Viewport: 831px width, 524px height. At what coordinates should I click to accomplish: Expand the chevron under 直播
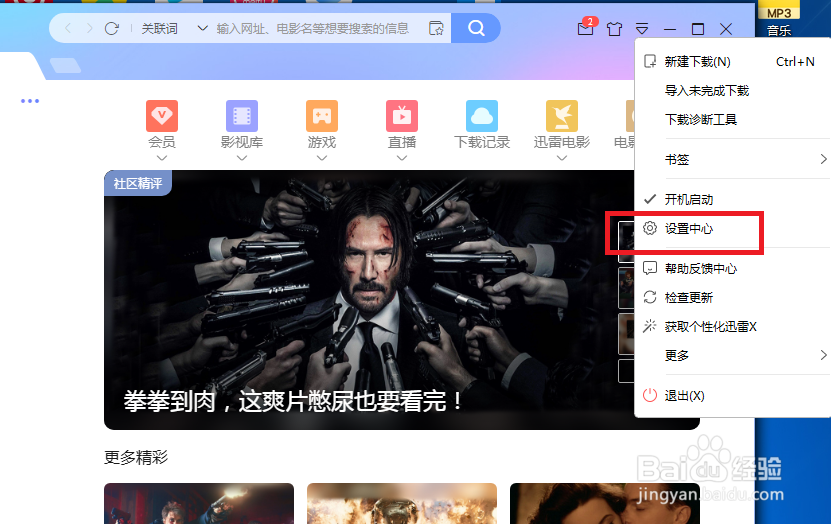(402, 158)
